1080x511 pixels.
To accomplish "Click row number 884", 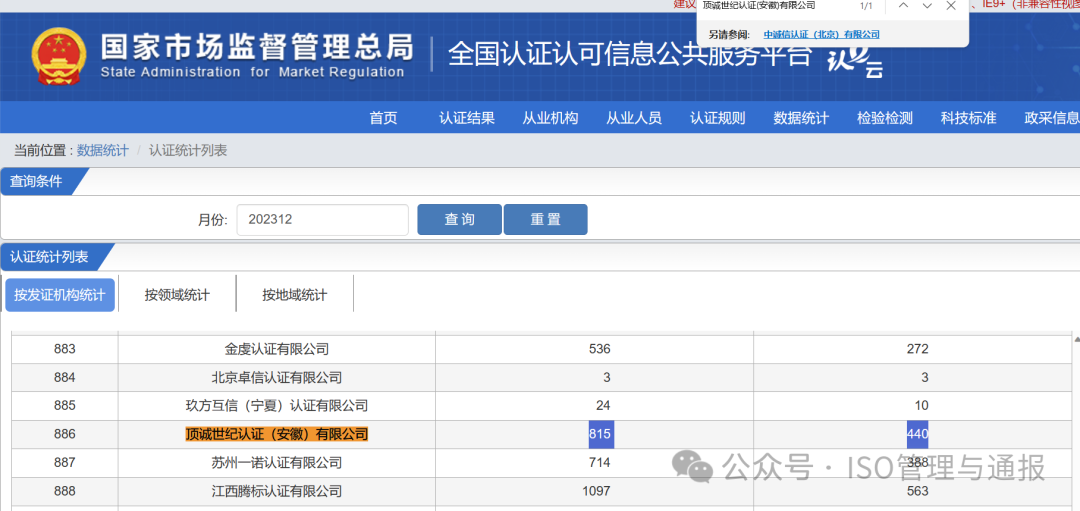I will click(65, 377).
